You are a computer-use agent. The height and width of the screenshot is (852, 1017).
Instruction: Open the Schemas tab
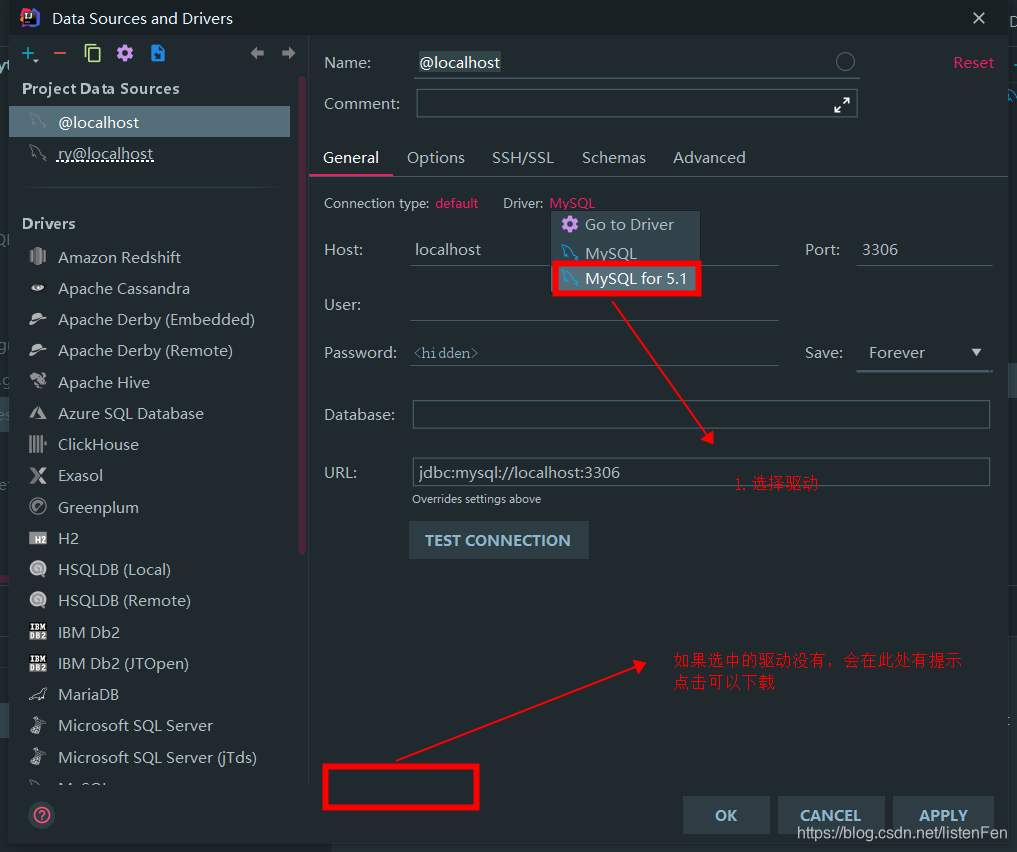(614, 158)
